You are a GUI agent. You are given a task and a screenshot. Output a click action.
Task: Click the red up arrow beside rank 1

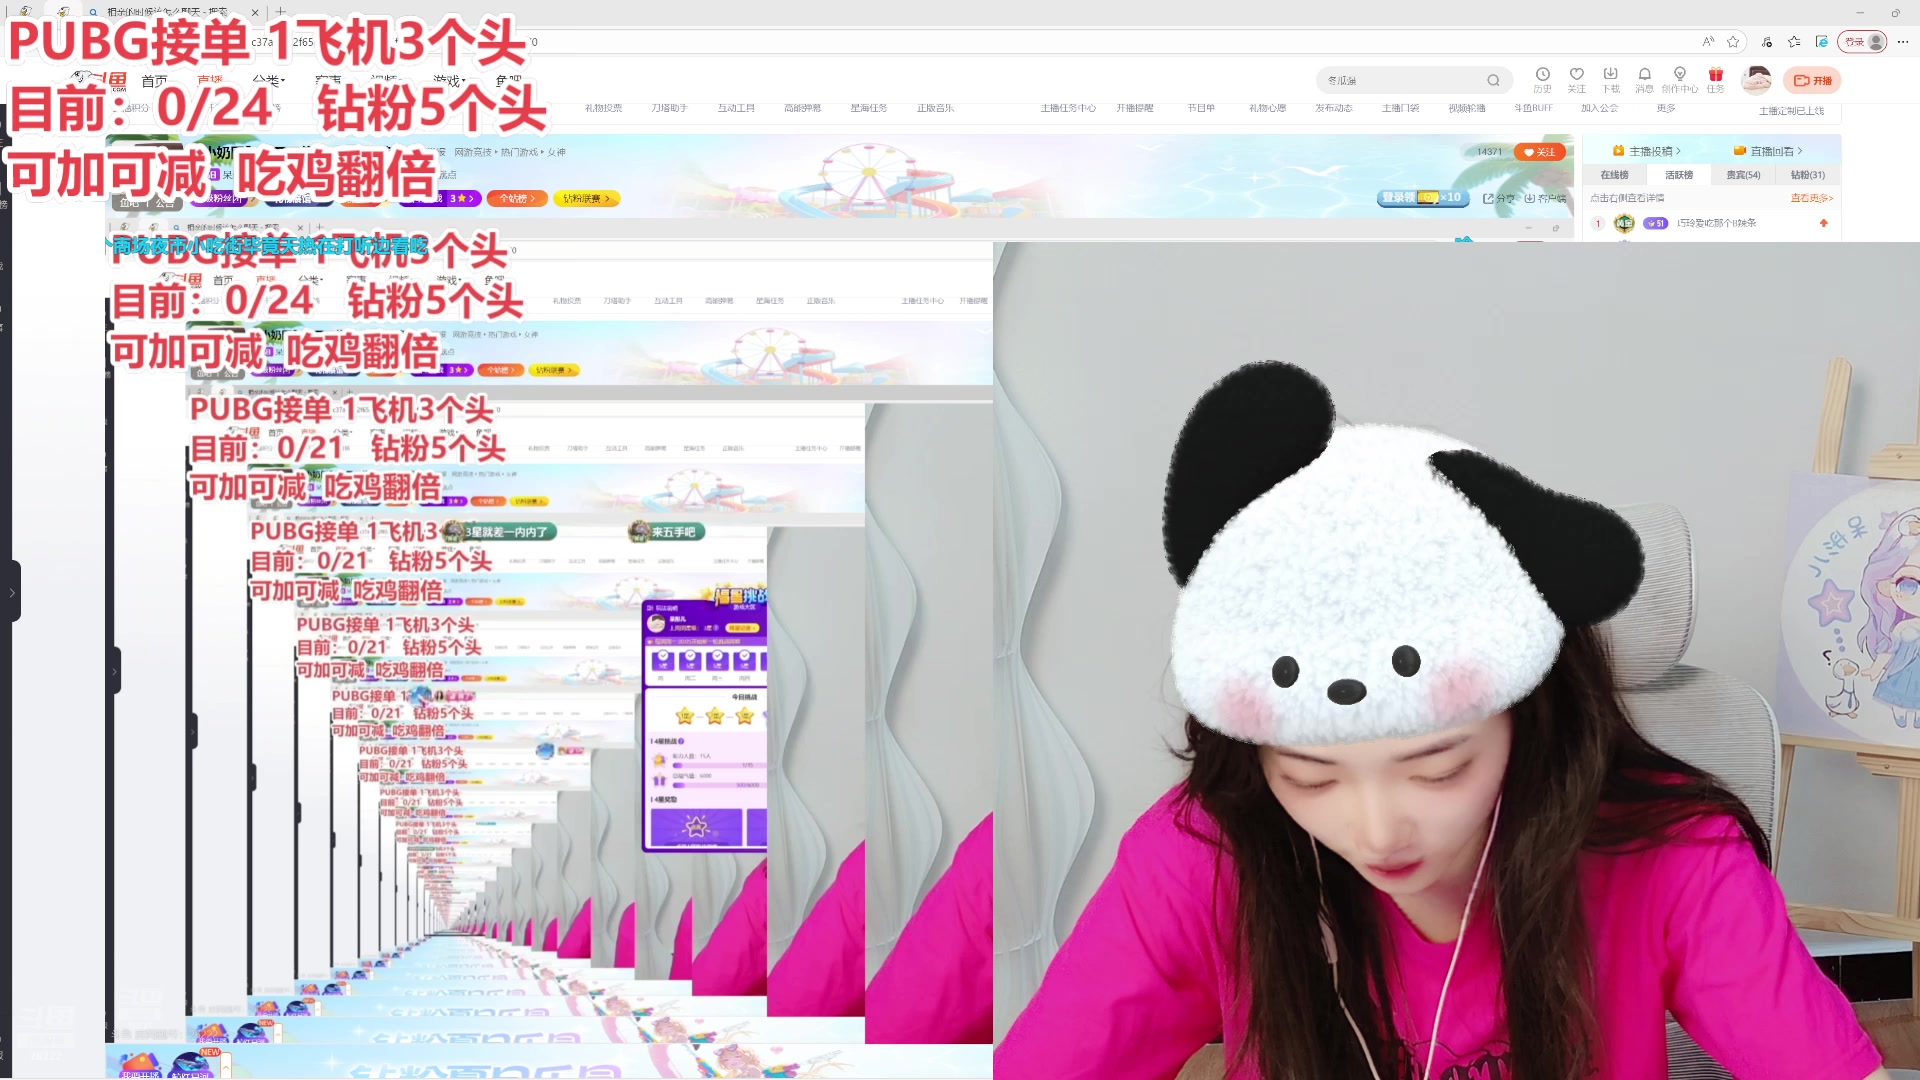tap(1824, 223)
